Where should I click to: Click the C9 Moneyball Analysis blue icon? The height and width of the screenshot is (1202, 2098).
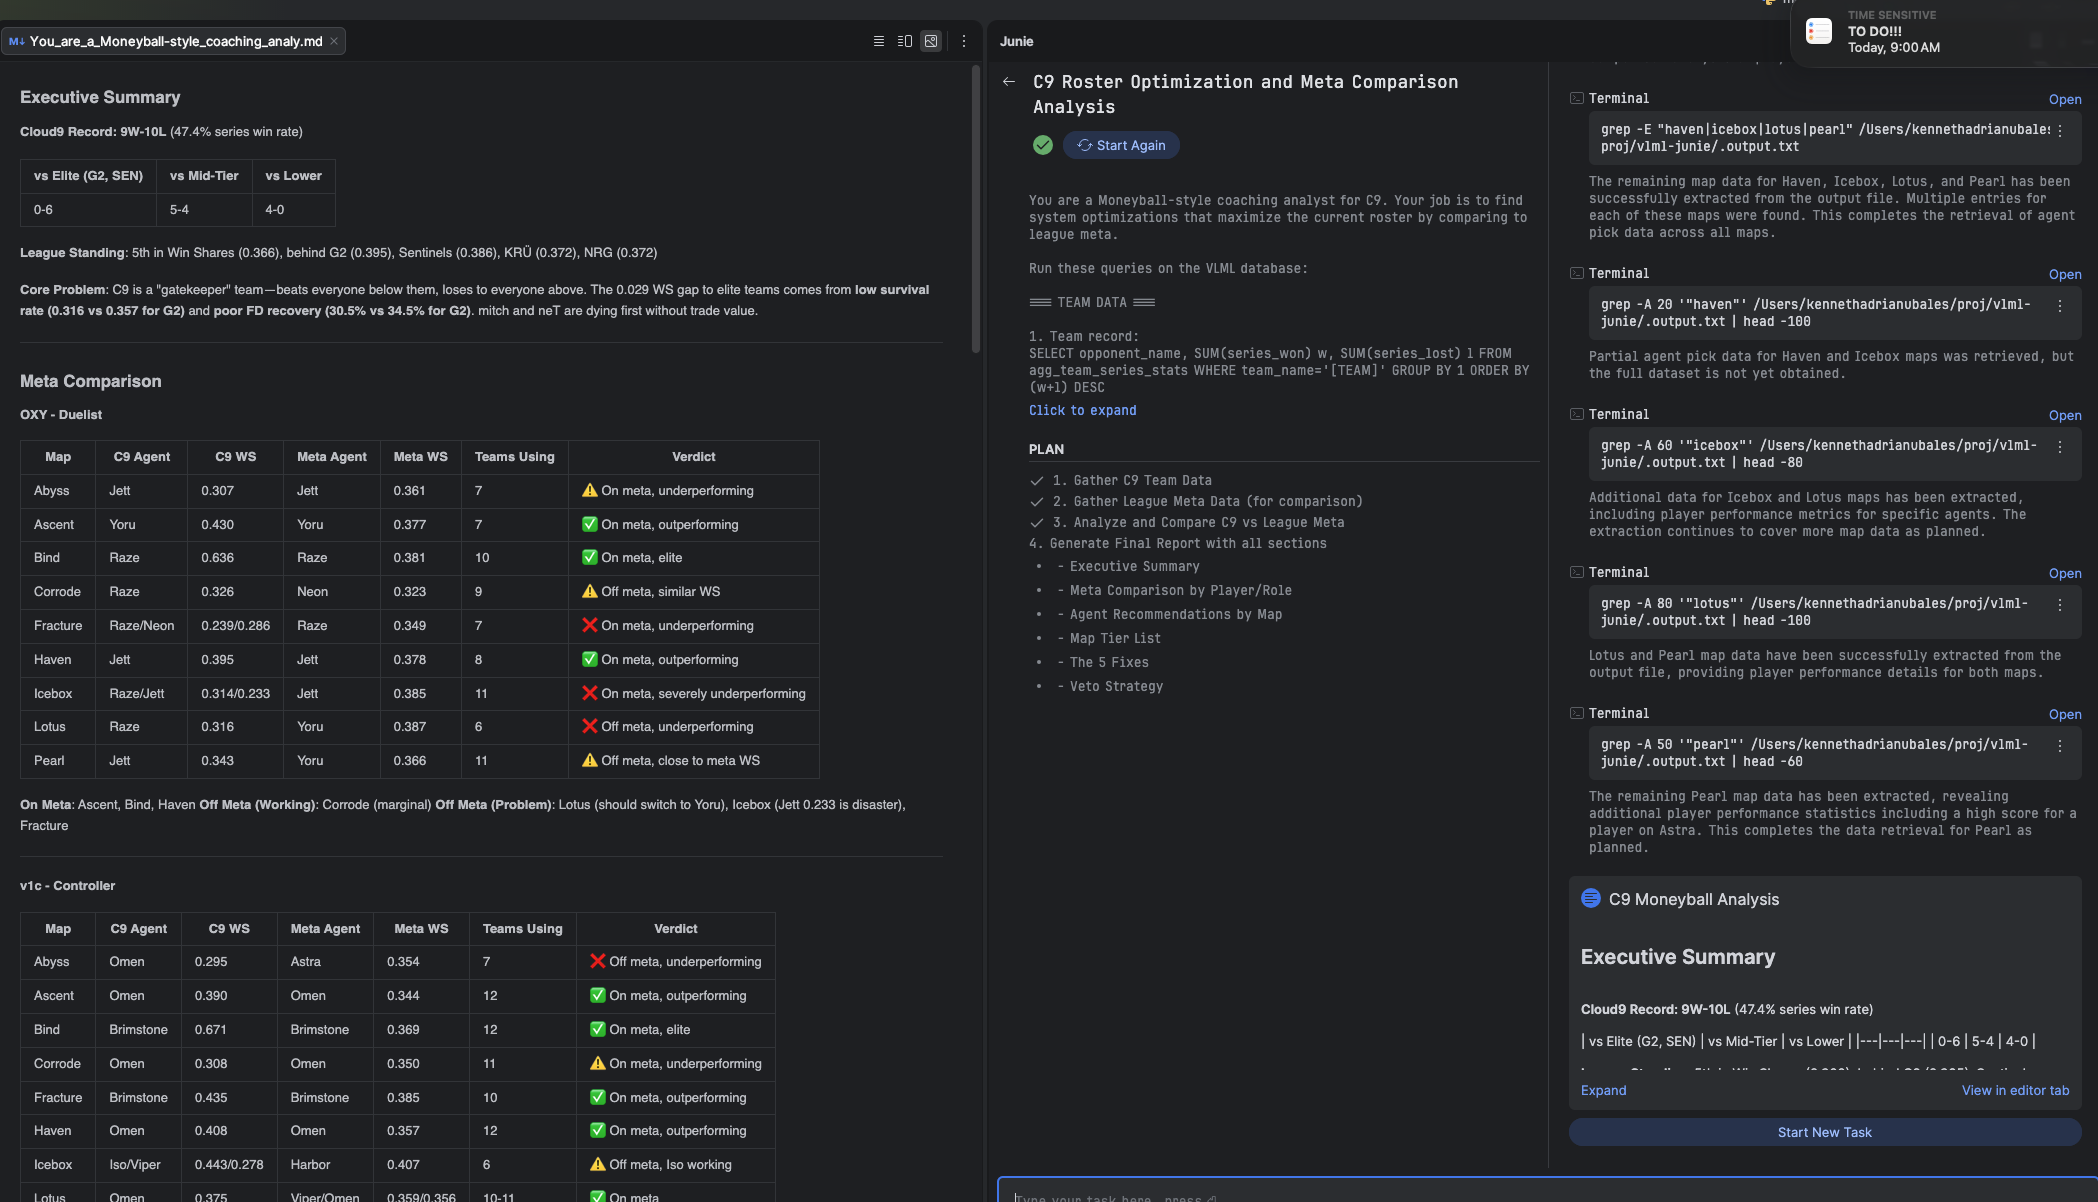pyautogui.click(x=1591, y=898)
